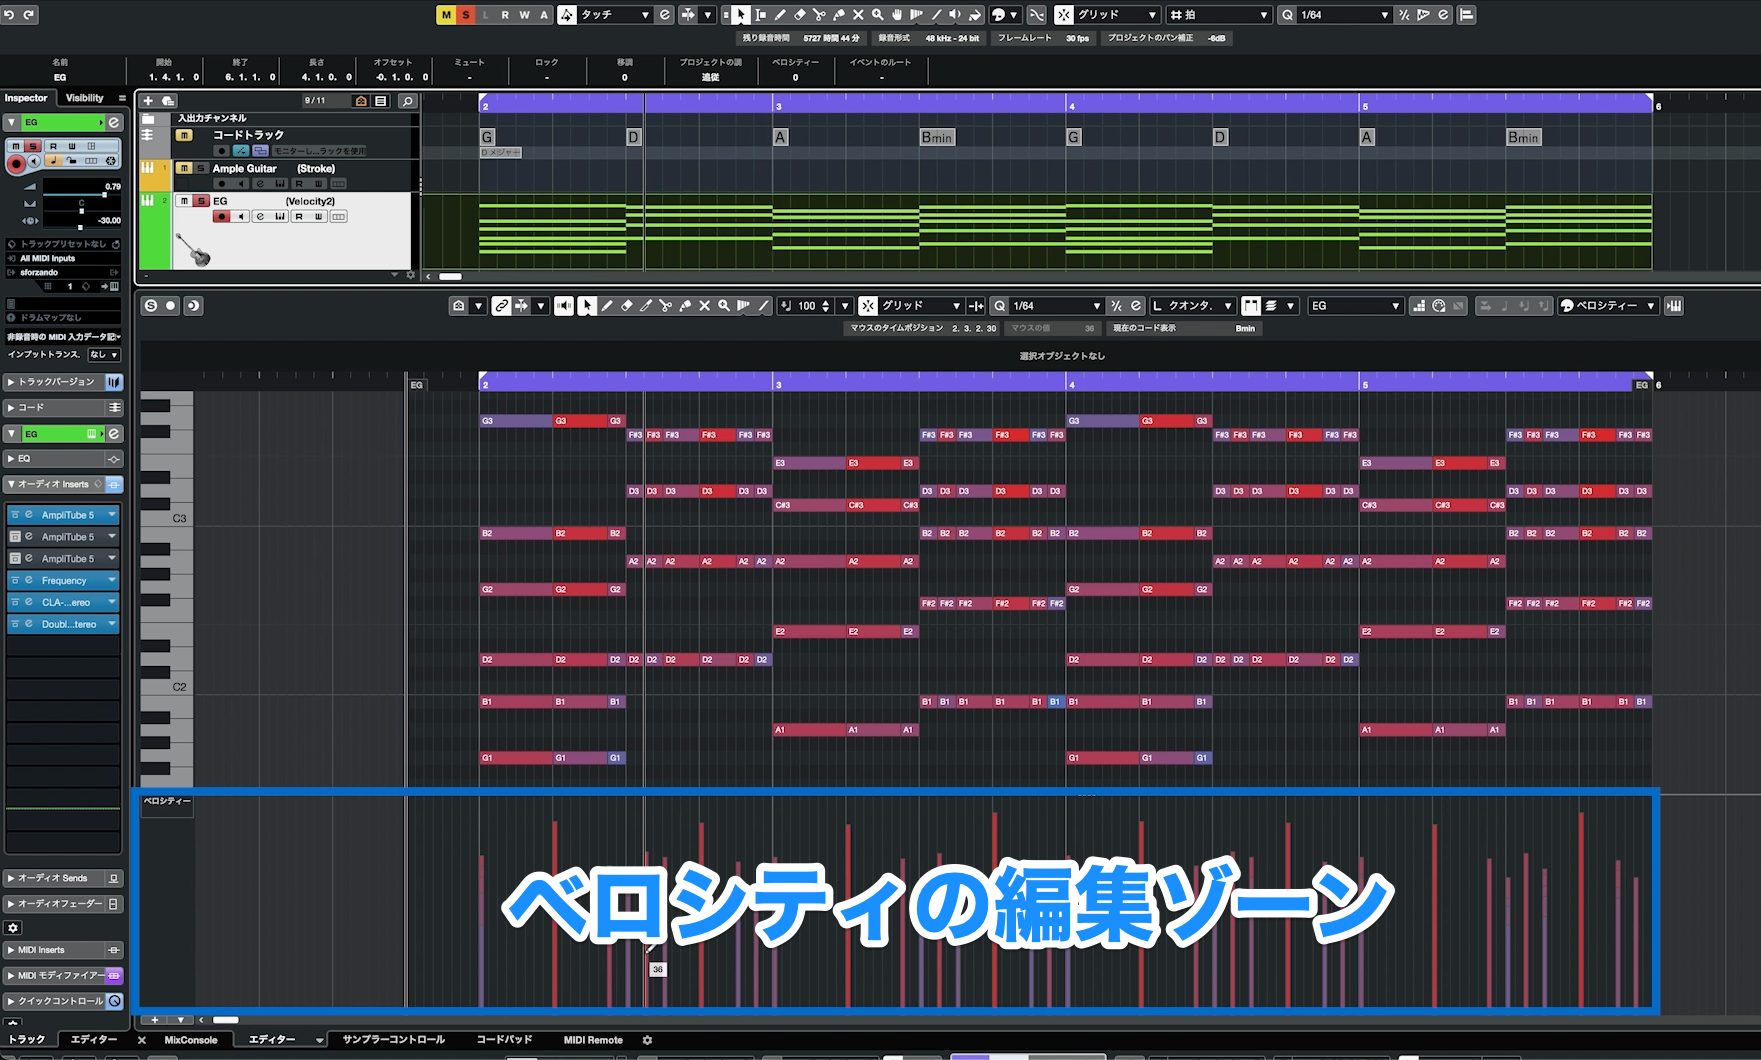Open the サンプラーコントロール tab
1761x1060 pixels.
point(393,1040)
